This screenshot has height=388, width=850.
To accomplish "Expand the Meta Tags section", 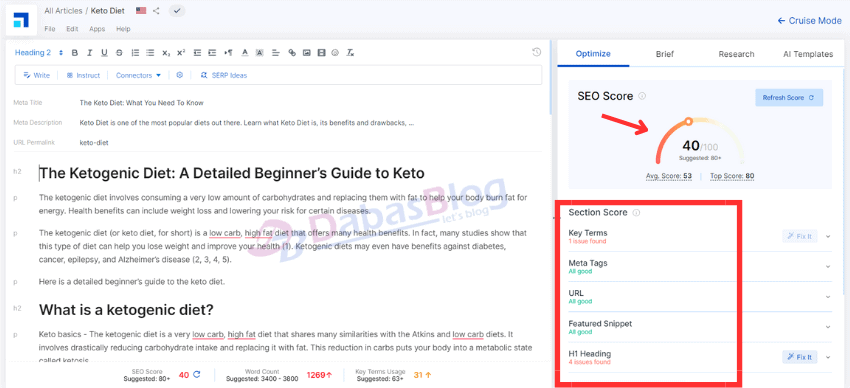I will 828,267.
